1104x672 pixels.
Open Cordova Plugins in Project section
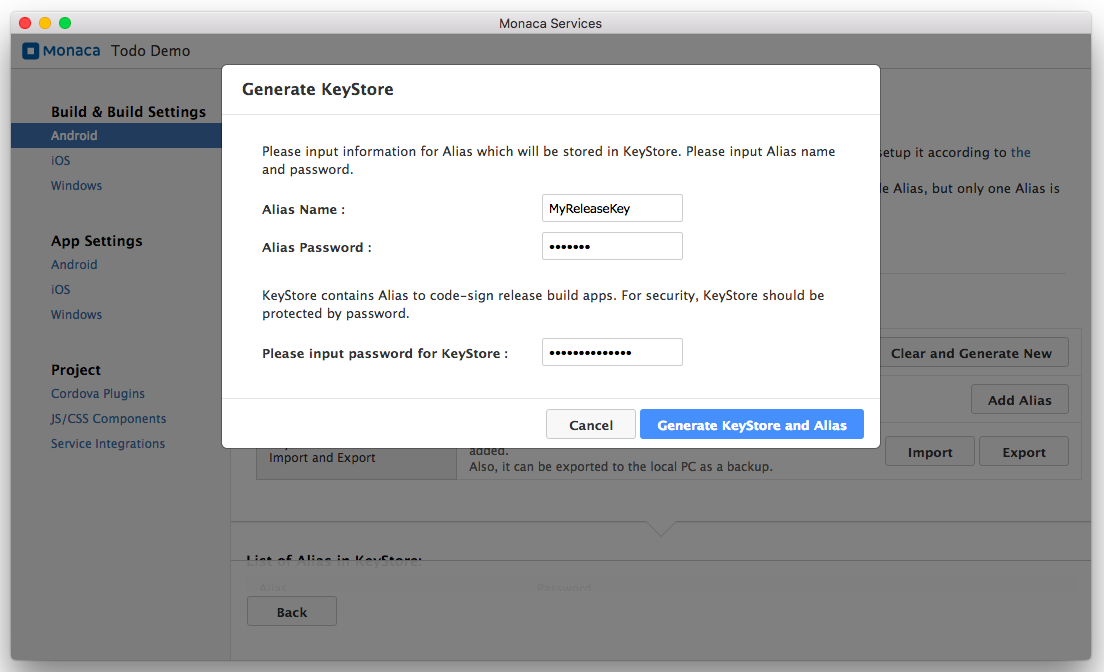98,394
